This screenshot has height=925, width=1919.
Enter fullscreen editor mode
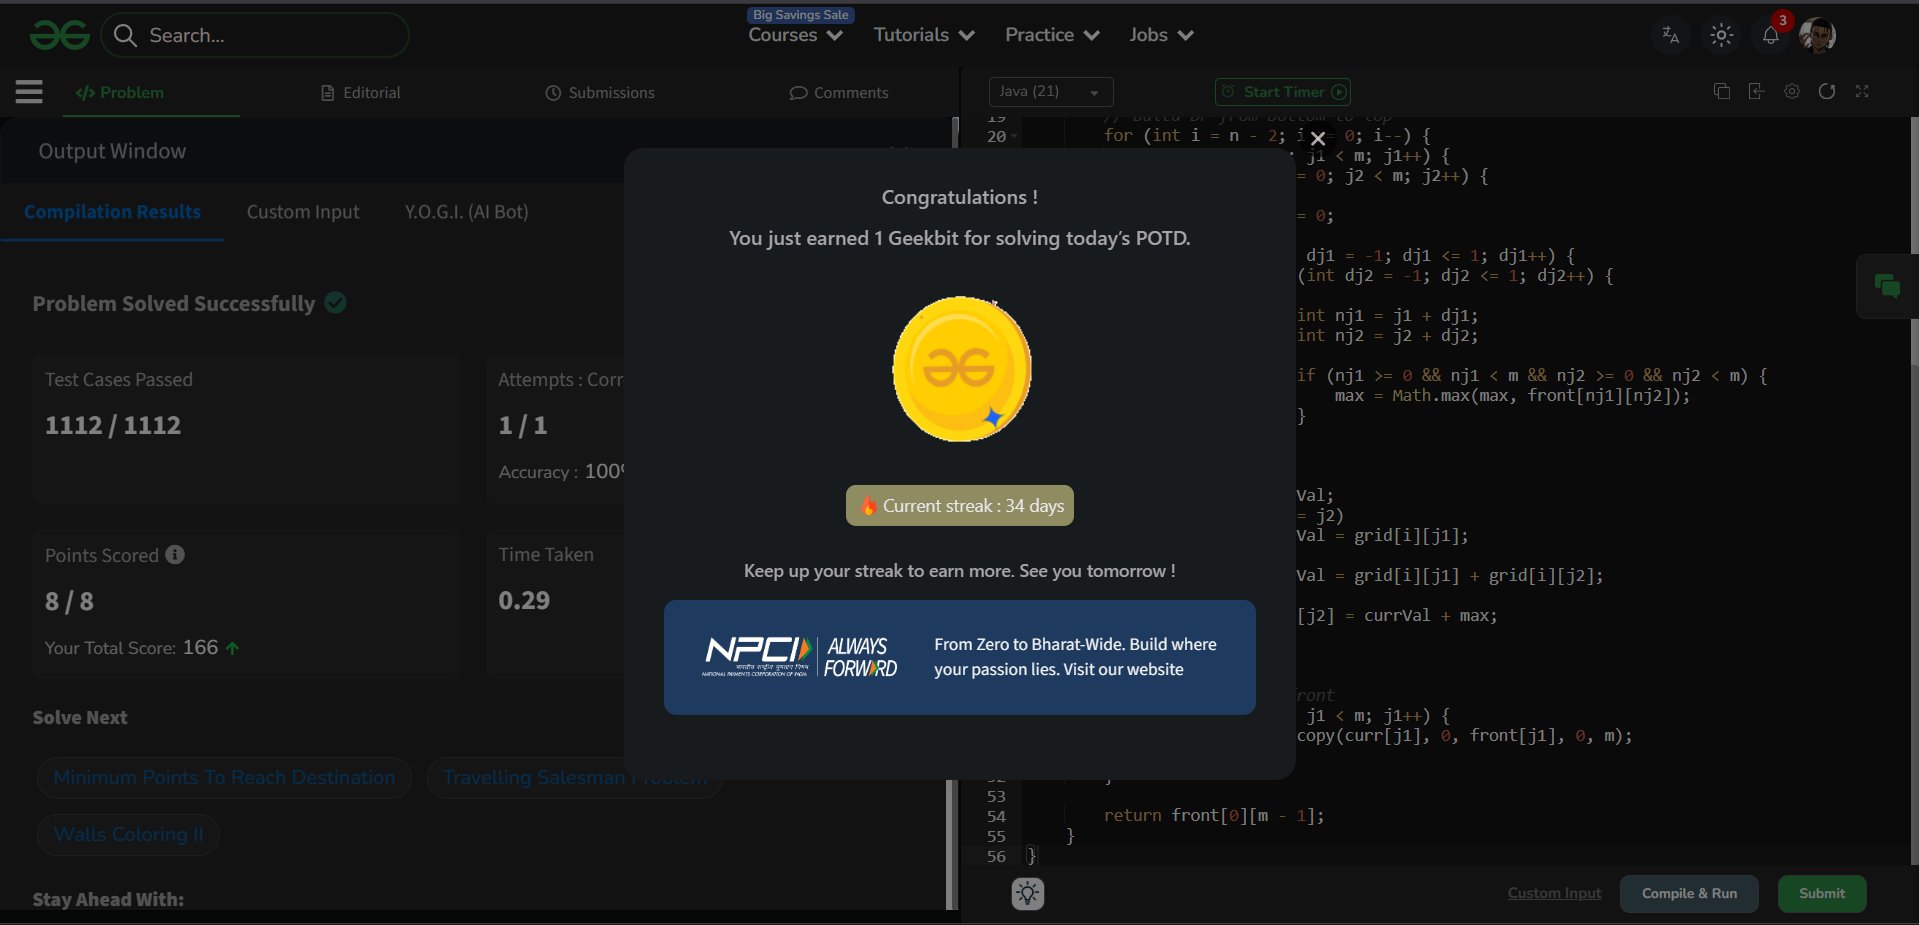click(x=1862, y=91)
